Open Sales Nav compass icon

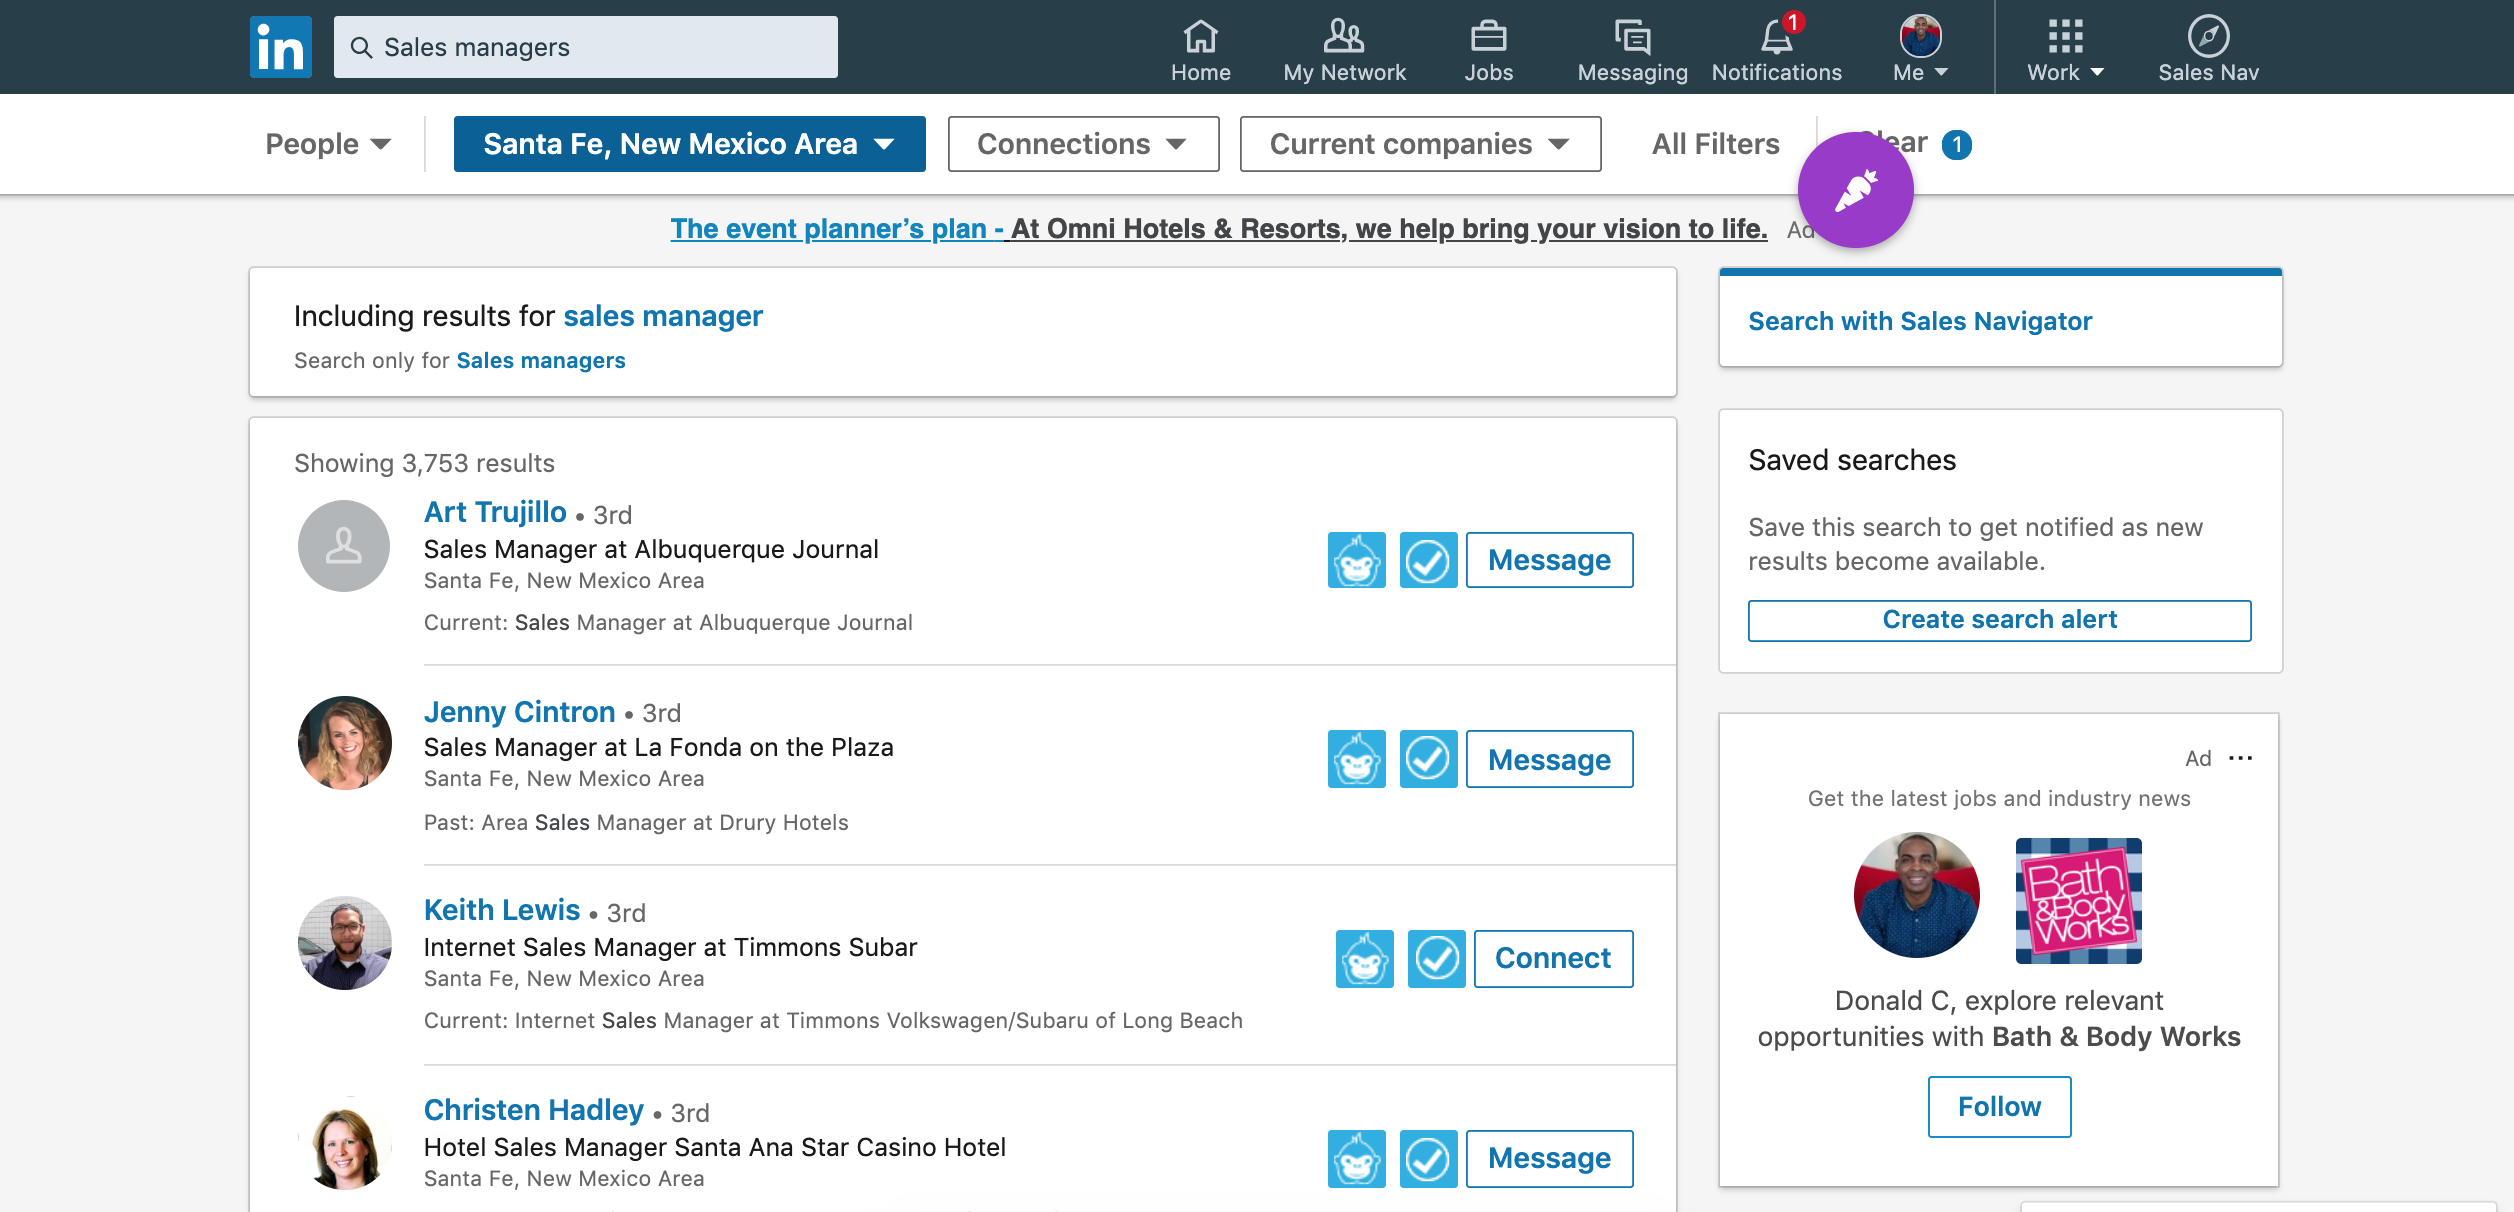tap(2208, 36)
